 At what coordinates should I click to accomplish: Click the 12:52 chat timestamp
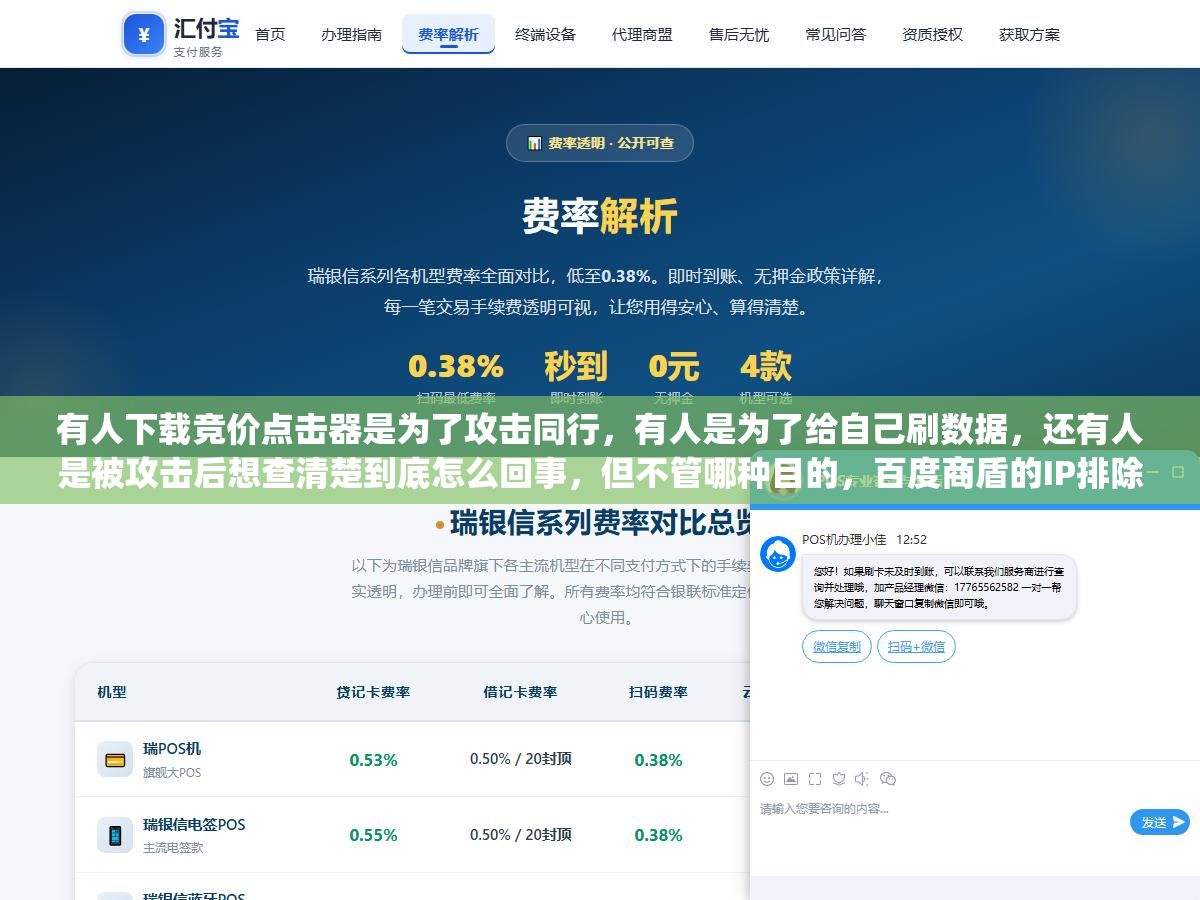[x=911, y=539]
